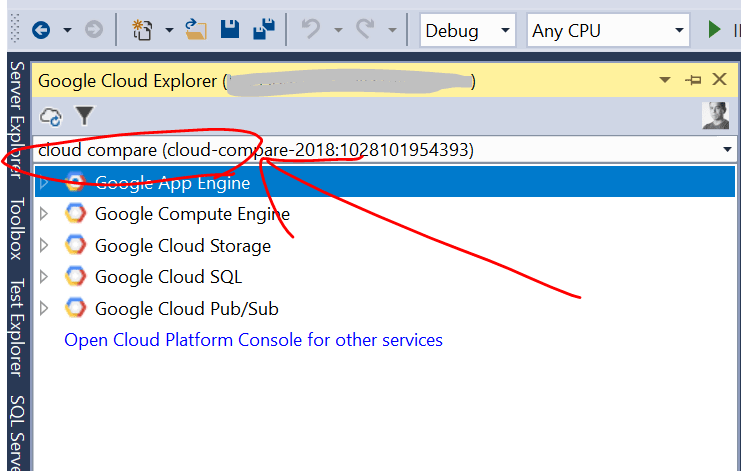This screenshot has width=741, height=471.
Task: Click the toolbar drag handle grip
Action: click(x=15, y=29)
